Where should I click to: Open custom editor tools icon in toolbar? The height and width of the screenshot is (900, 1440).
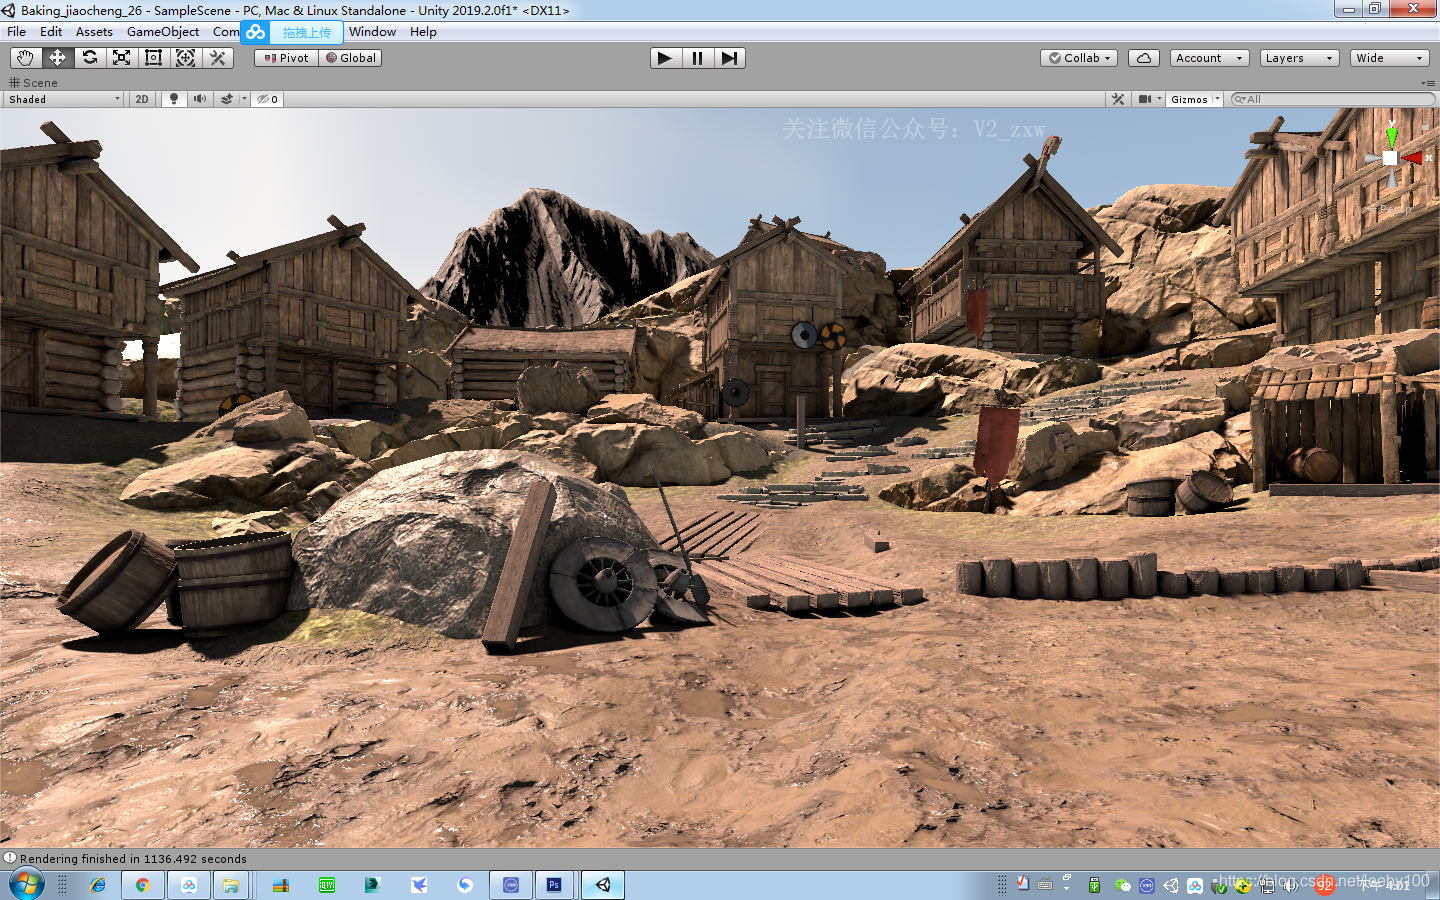tap(217, 58)
